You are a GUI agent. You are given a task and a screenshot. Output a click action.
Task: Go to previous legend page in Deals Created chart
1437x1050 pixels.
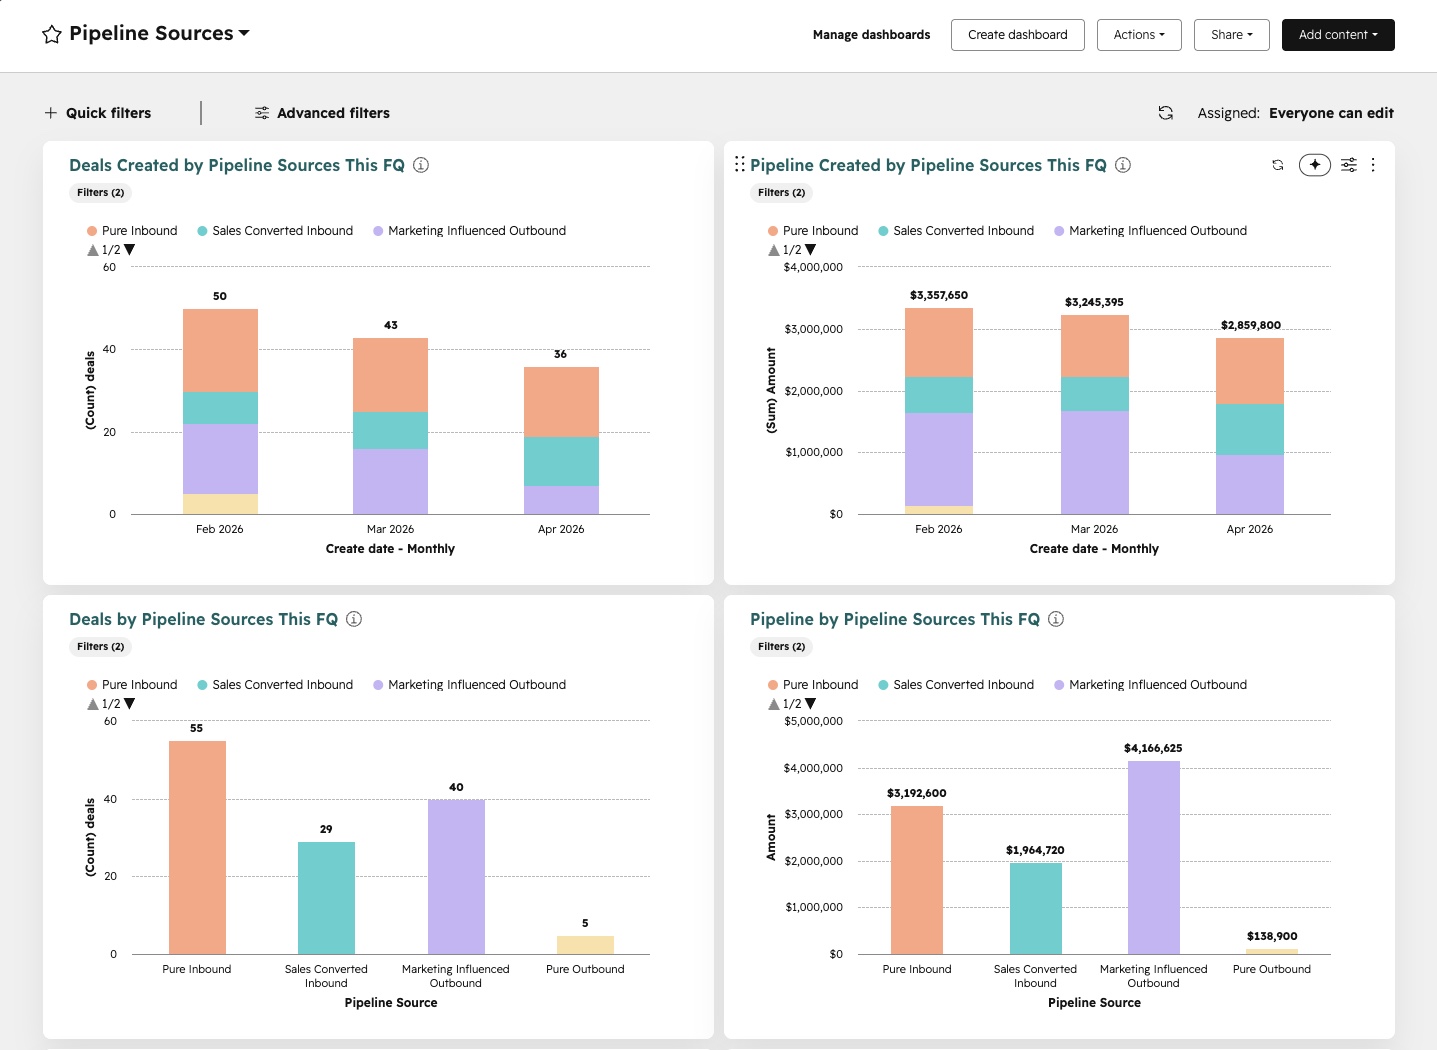click(x=93, y=250)
